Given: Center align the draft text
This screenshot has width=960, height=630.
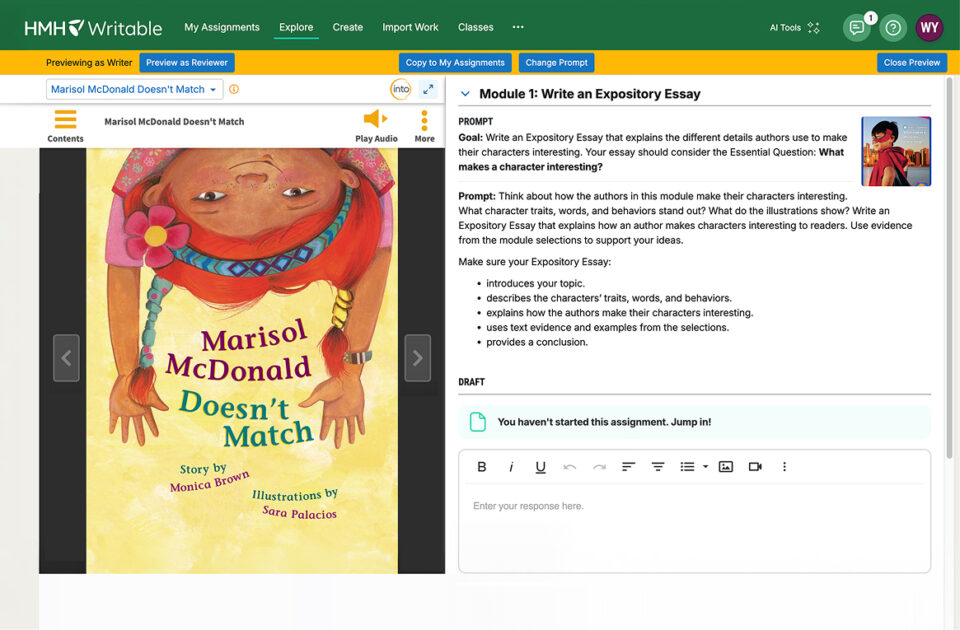Looking at the screenshot, I should coord(658,467).
